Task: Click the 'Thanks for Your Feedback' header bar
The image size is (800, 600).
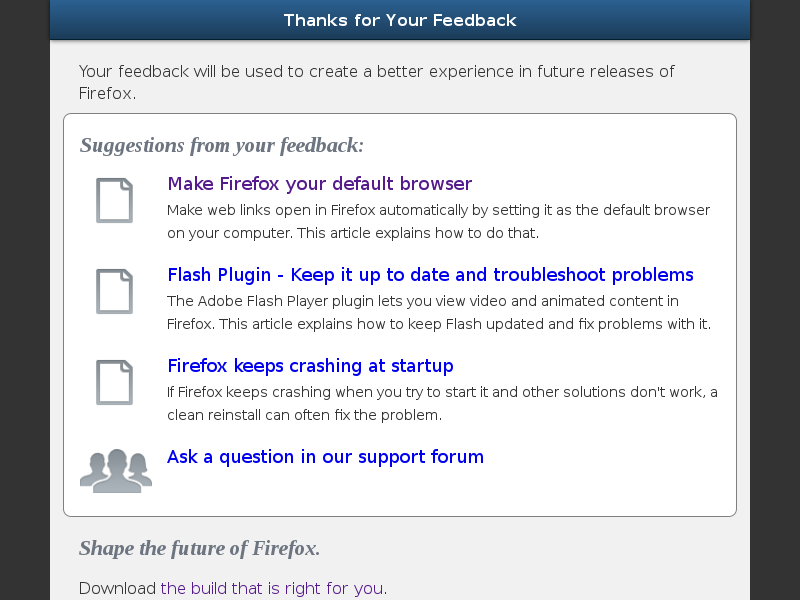Action: tap(400, 20)
